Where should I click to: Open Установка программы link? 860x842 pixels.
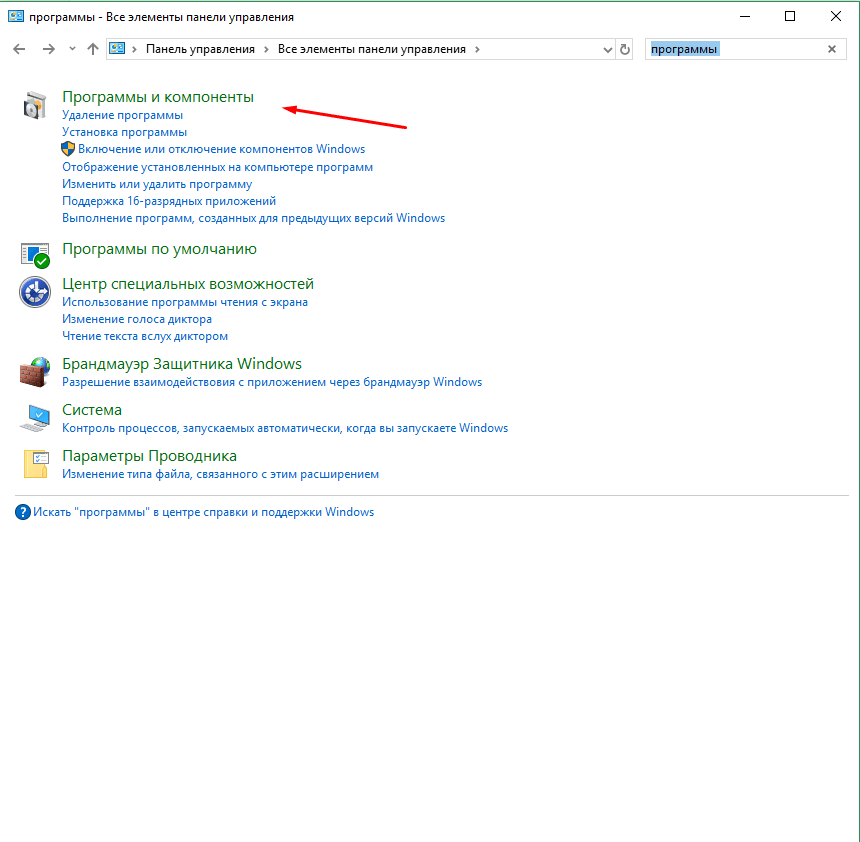coord(125,132)
